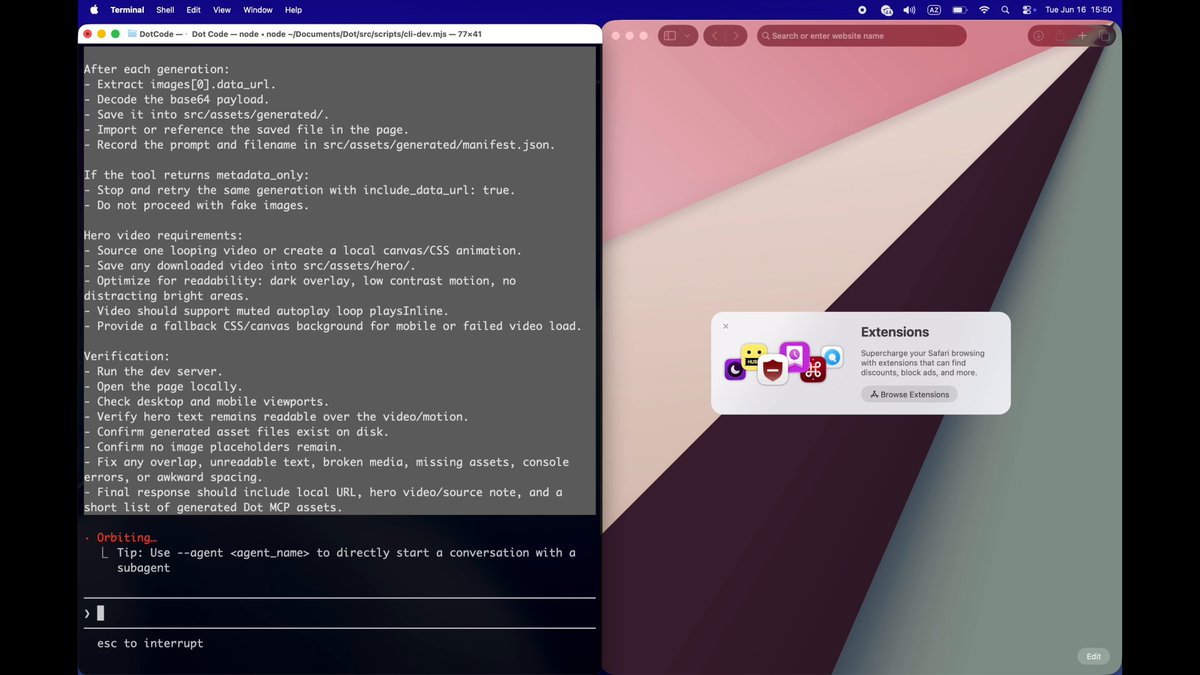The image size is (1200, 675).
Task: Open the volume control in menu bar
Action: coord(909,9)
